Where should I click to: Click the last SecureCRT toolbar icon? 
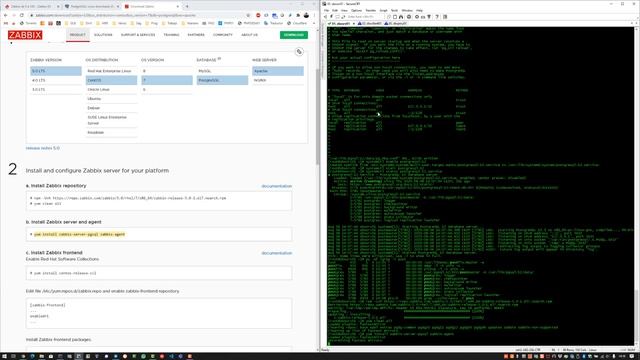445,17
